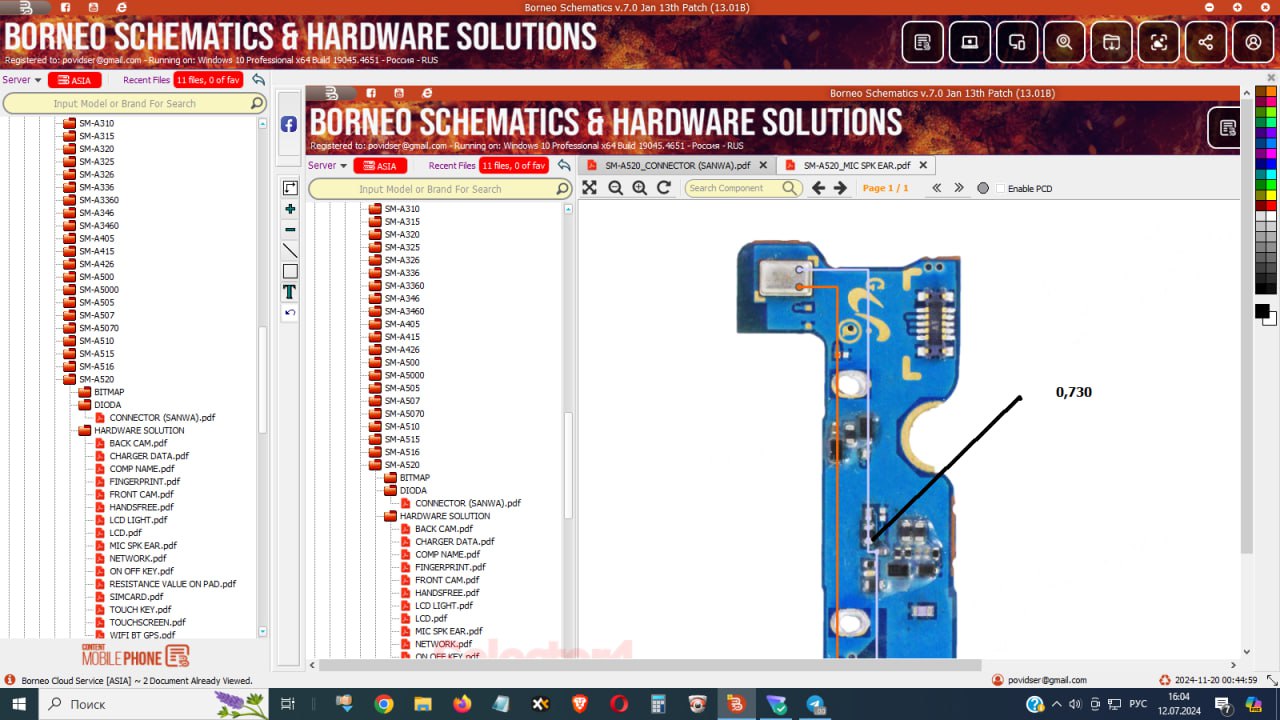
Task: Open the main window's Server dropdown
Action: 22,80
